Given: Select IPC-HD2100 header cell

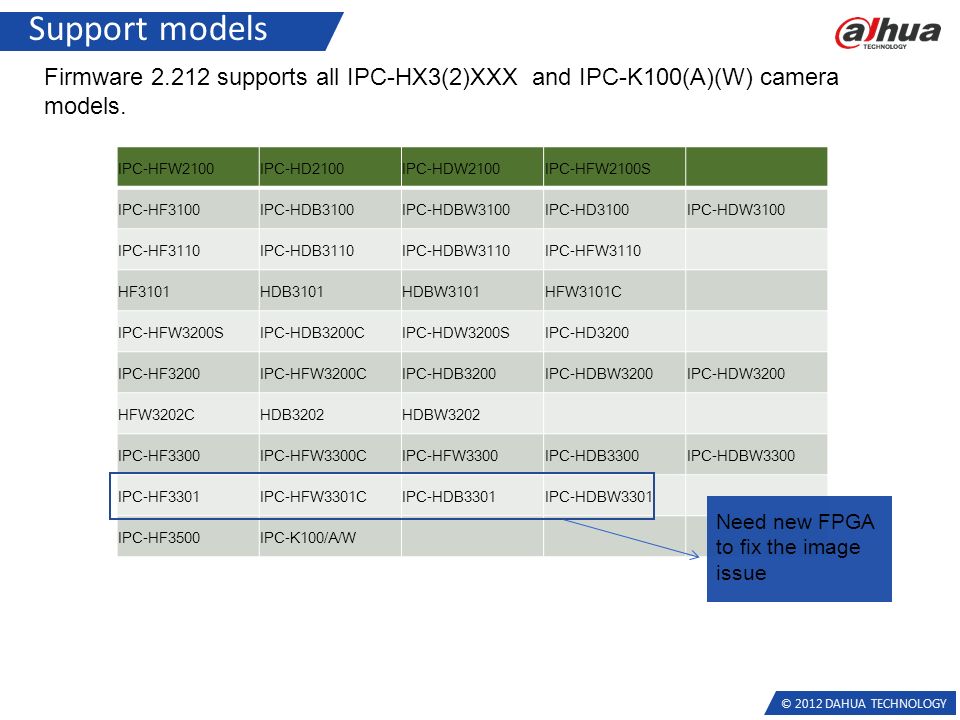Looking at the screenshot, I should 330,167.
